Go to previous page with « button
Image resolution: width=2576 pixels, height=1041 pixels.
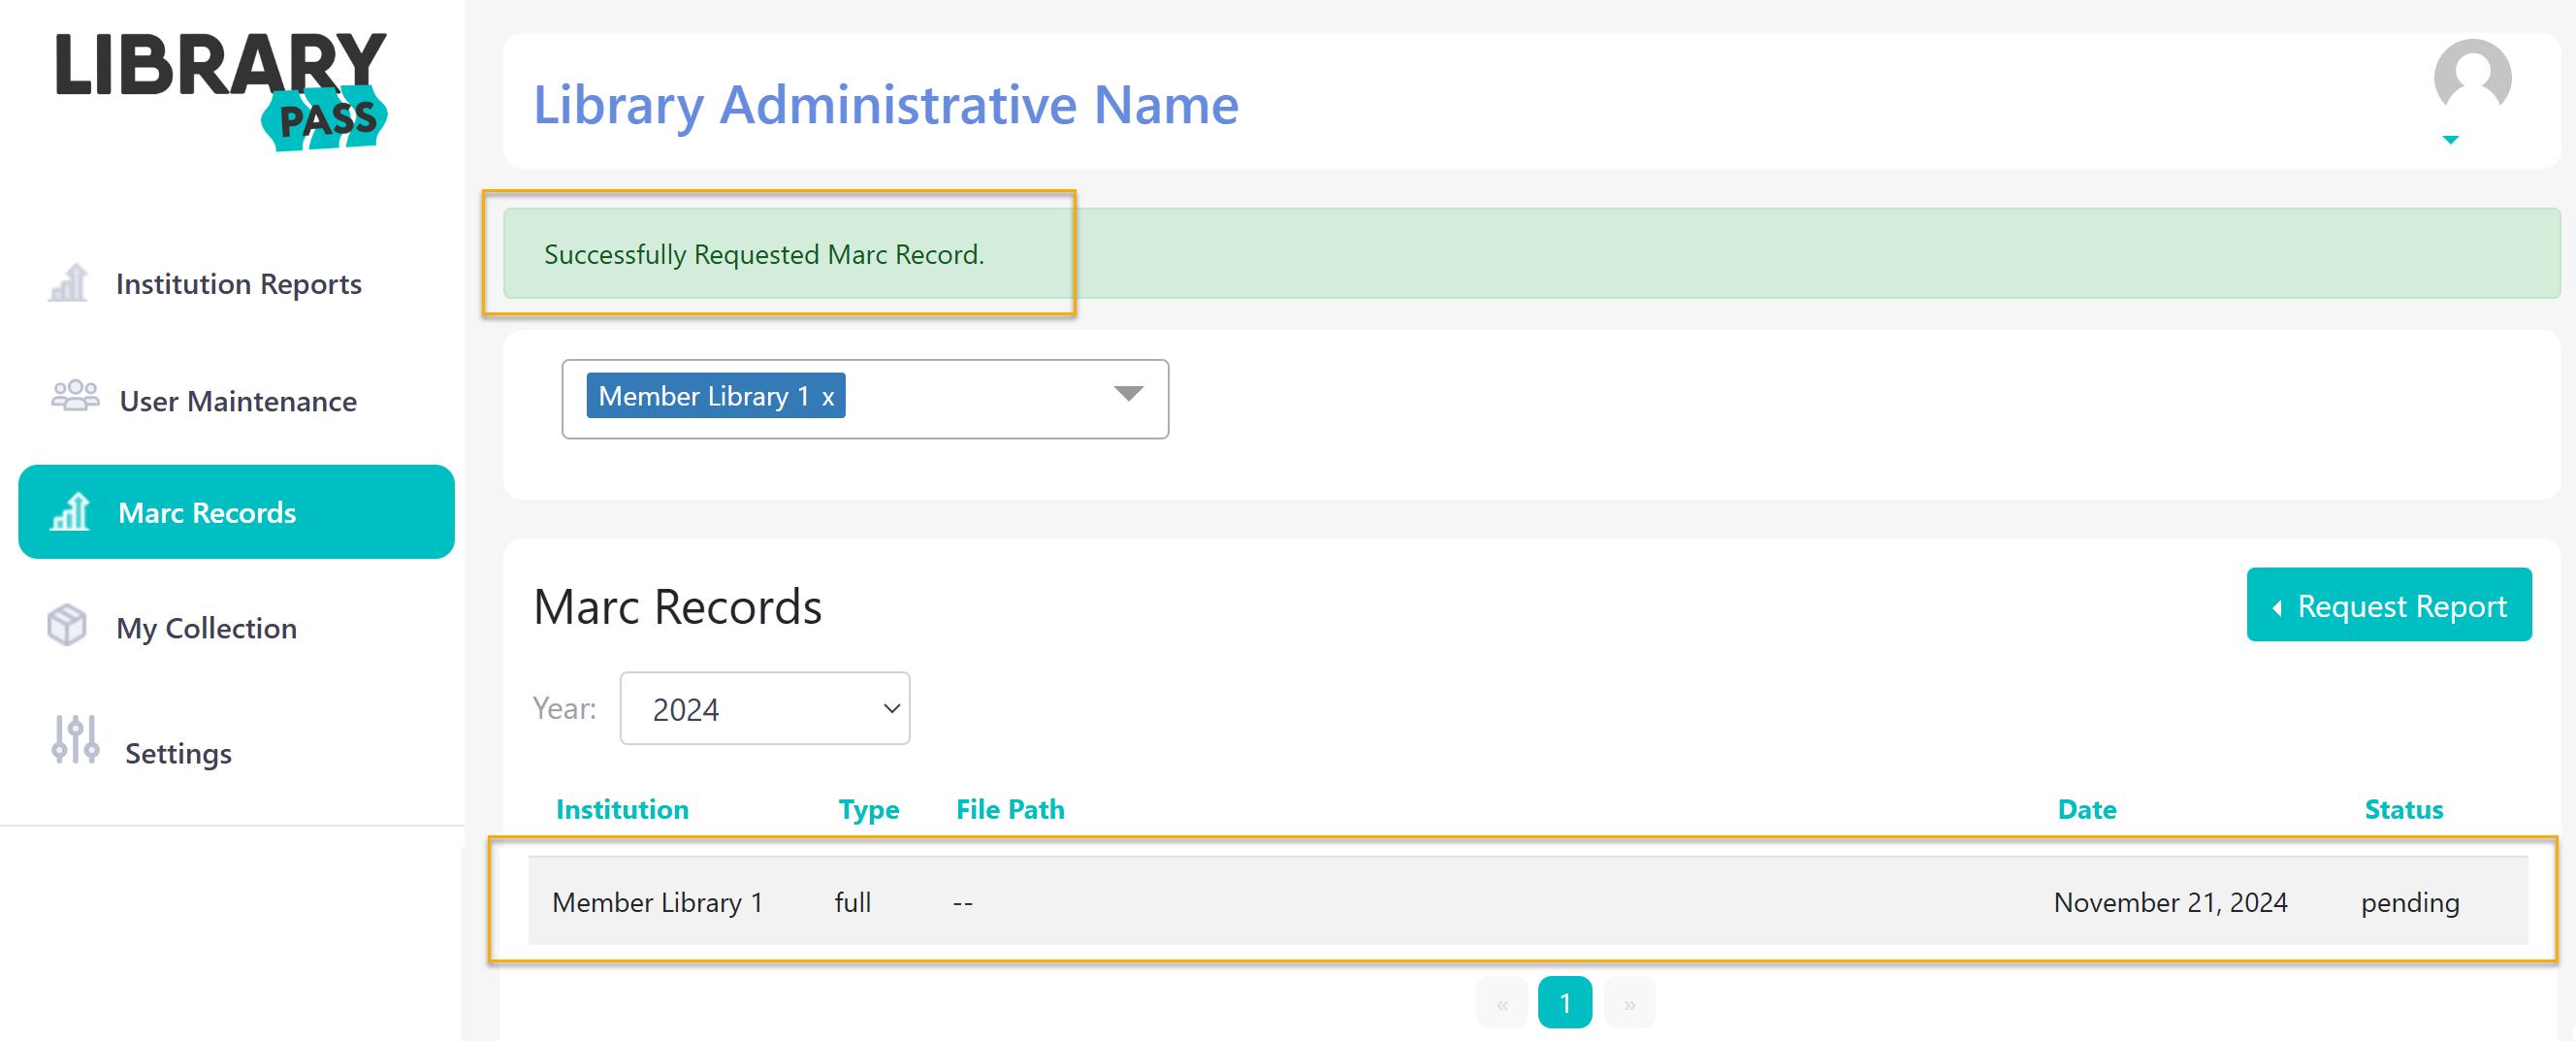click(1501, 1003)
